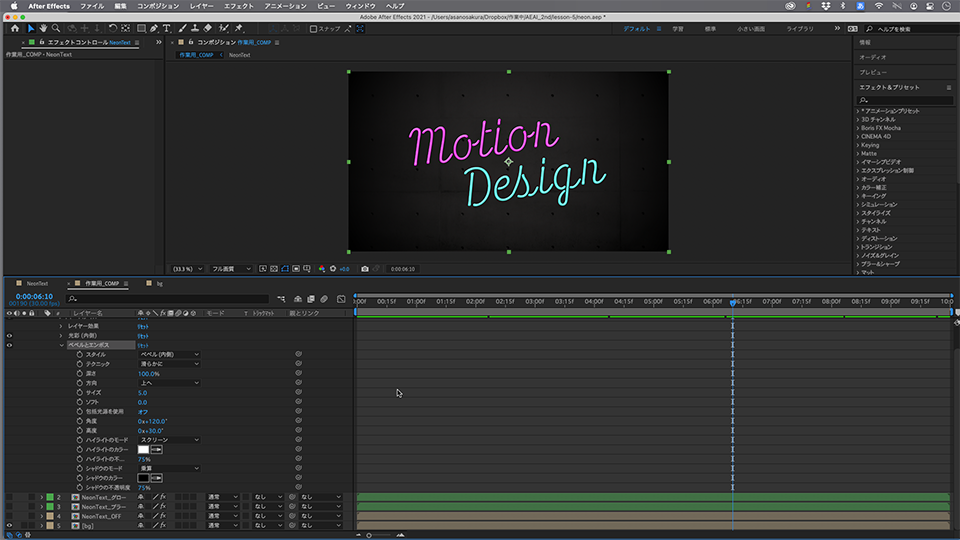Show NeonText_グロー layer visibility box
Screen dimensions: 960x540
[9, 497]
